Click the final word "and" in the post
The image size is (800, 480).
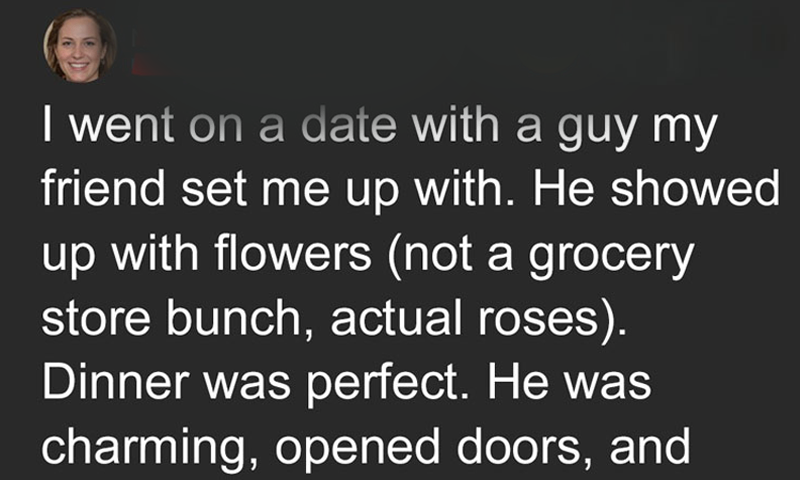click(x=649, y=445)
